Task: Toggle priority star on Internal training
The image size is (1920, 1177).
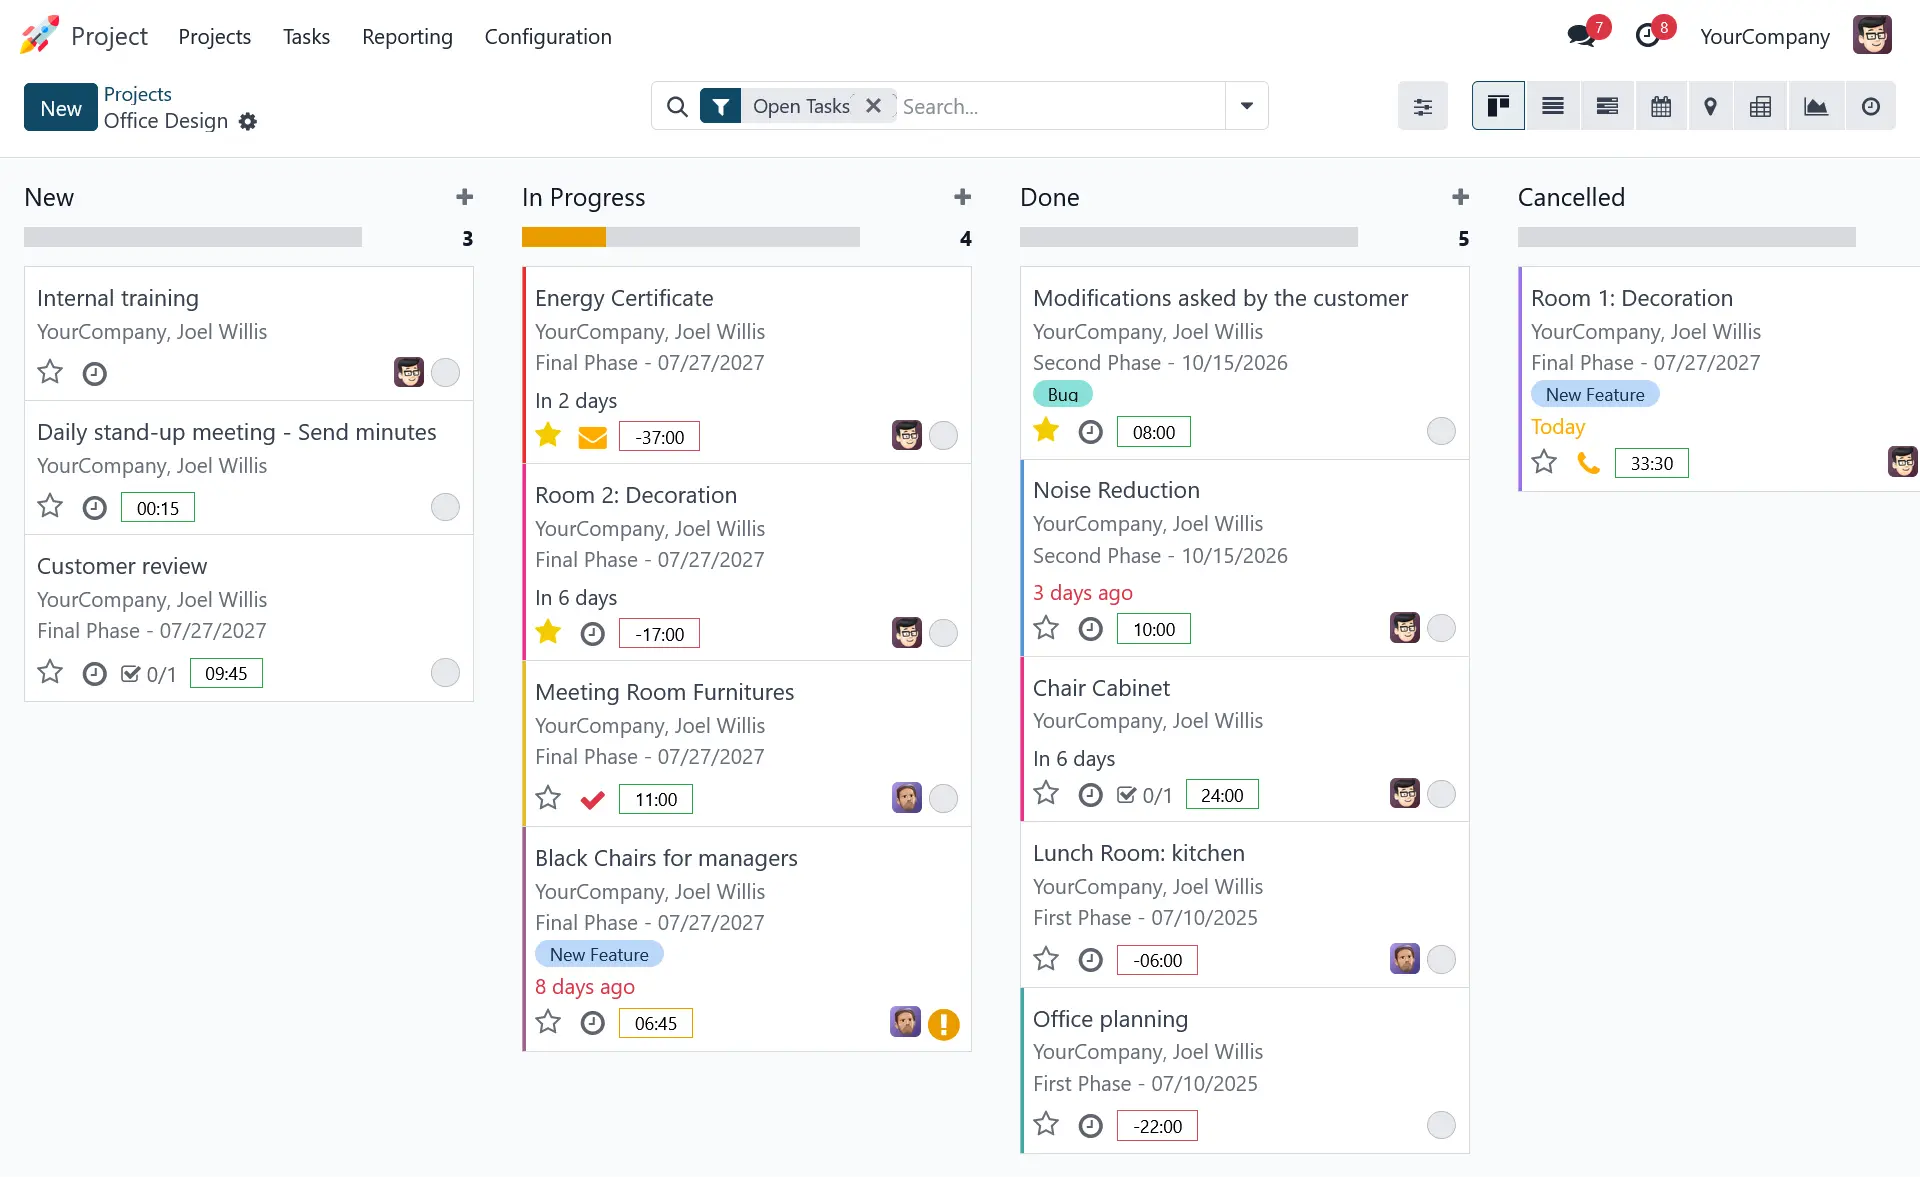Action: click(50, 372)
